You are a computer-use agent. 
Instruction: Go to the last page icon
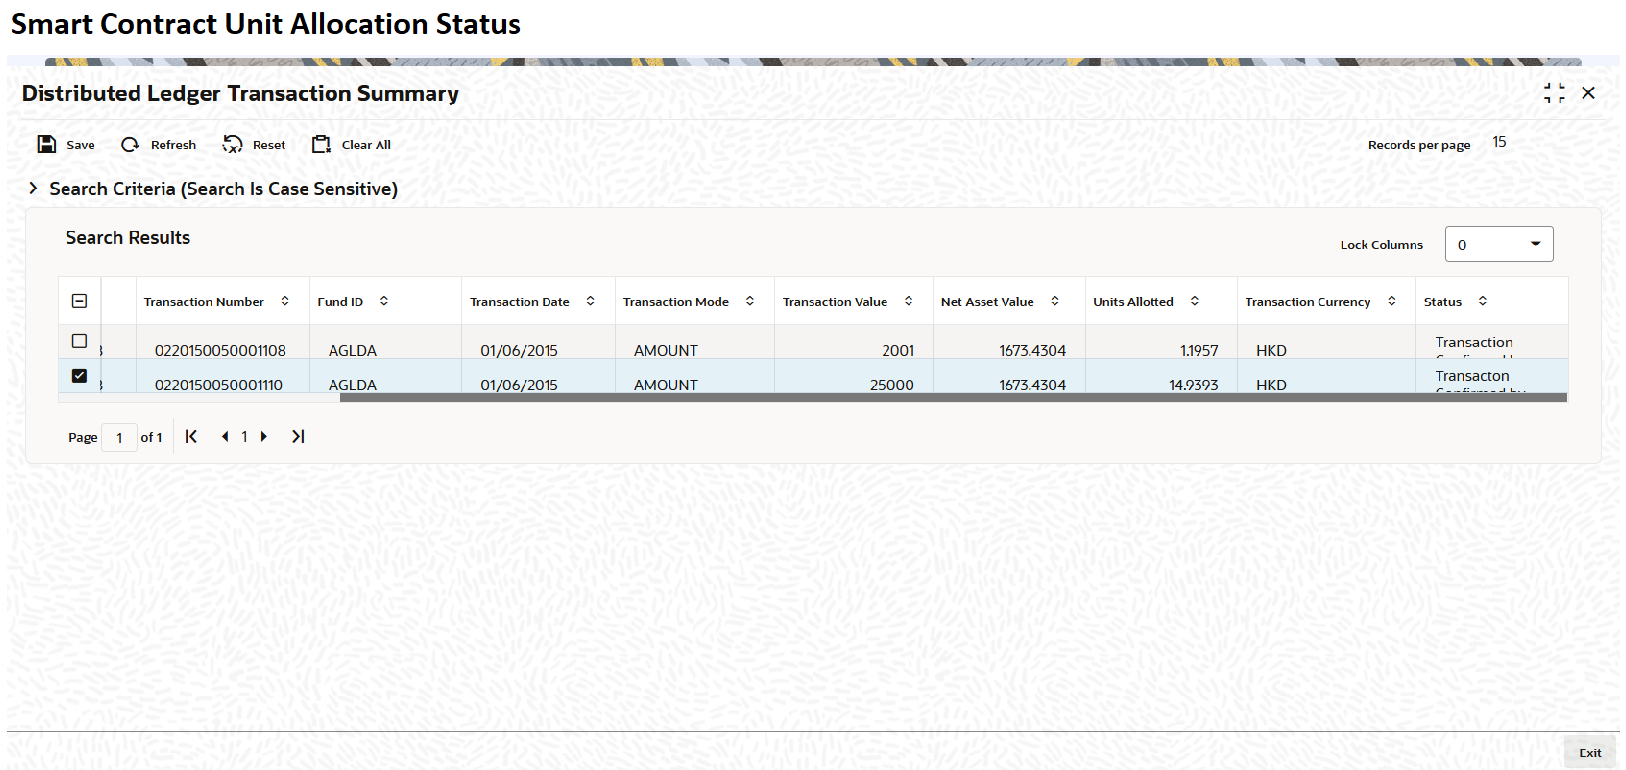(298, 436)
